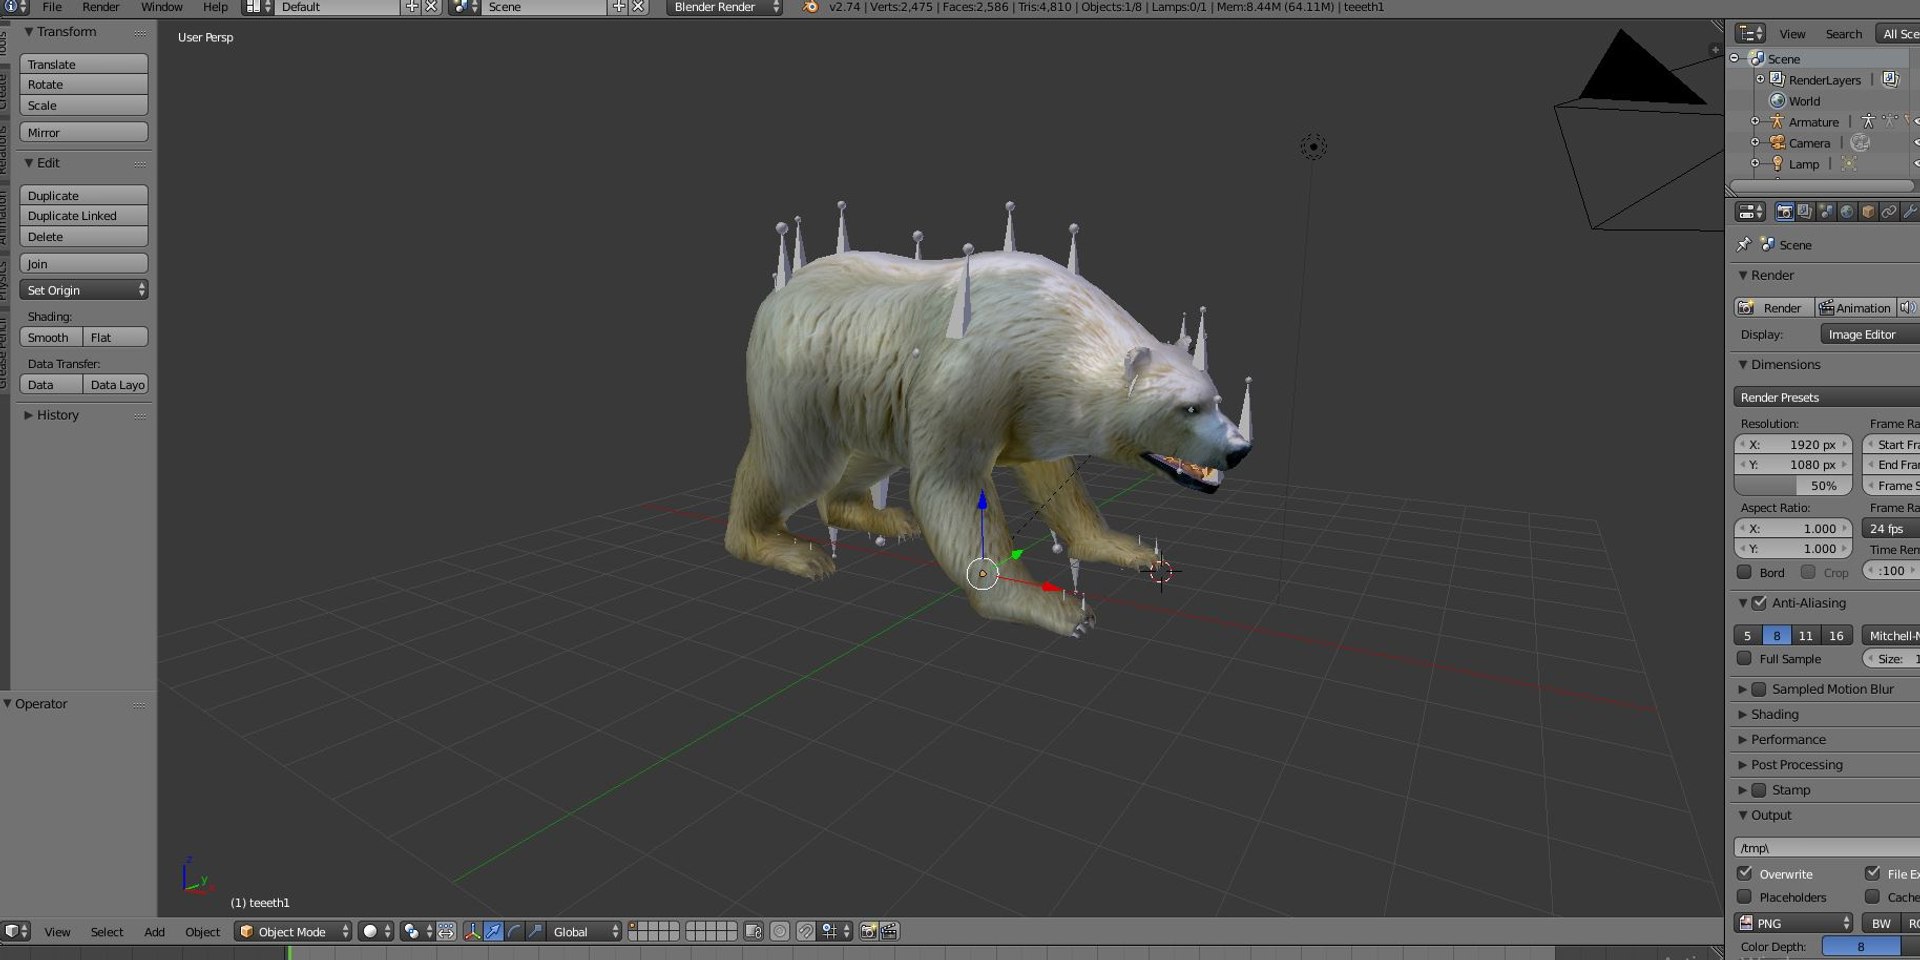Enable the Full Sample checkbox
The height and width of the screenshot is (960, 1920).
pos(1744,658)
